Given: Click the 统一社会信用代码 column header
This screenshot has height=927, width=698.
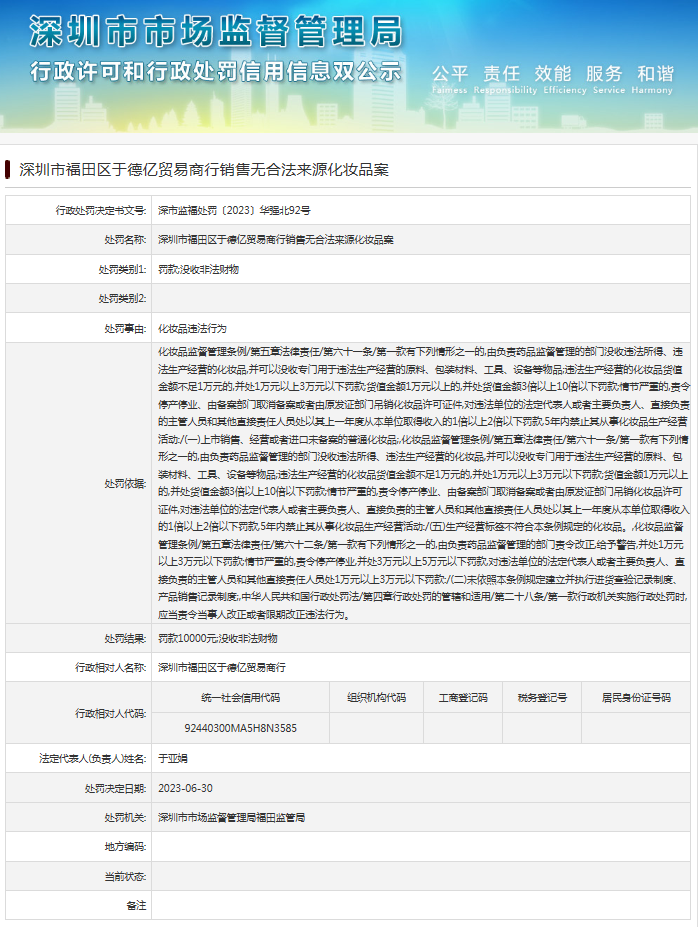Looking at the screenshot, I should (241, 698).
